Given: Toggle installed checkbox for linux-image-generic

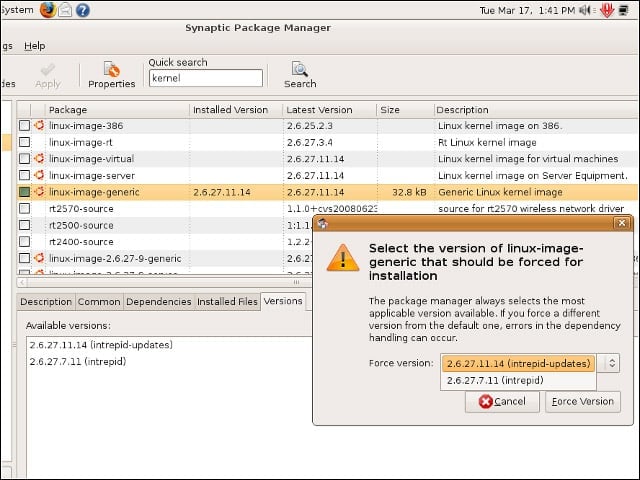Looking at the screenshot, I should point(24,191).
